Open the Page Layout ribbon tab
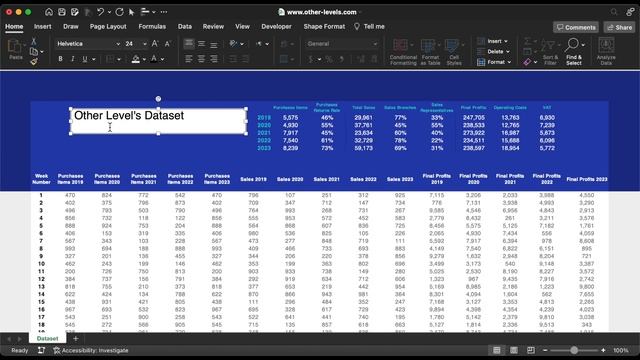Image resolution: width=640 pixels, height=360 pixels. point(108,27)
